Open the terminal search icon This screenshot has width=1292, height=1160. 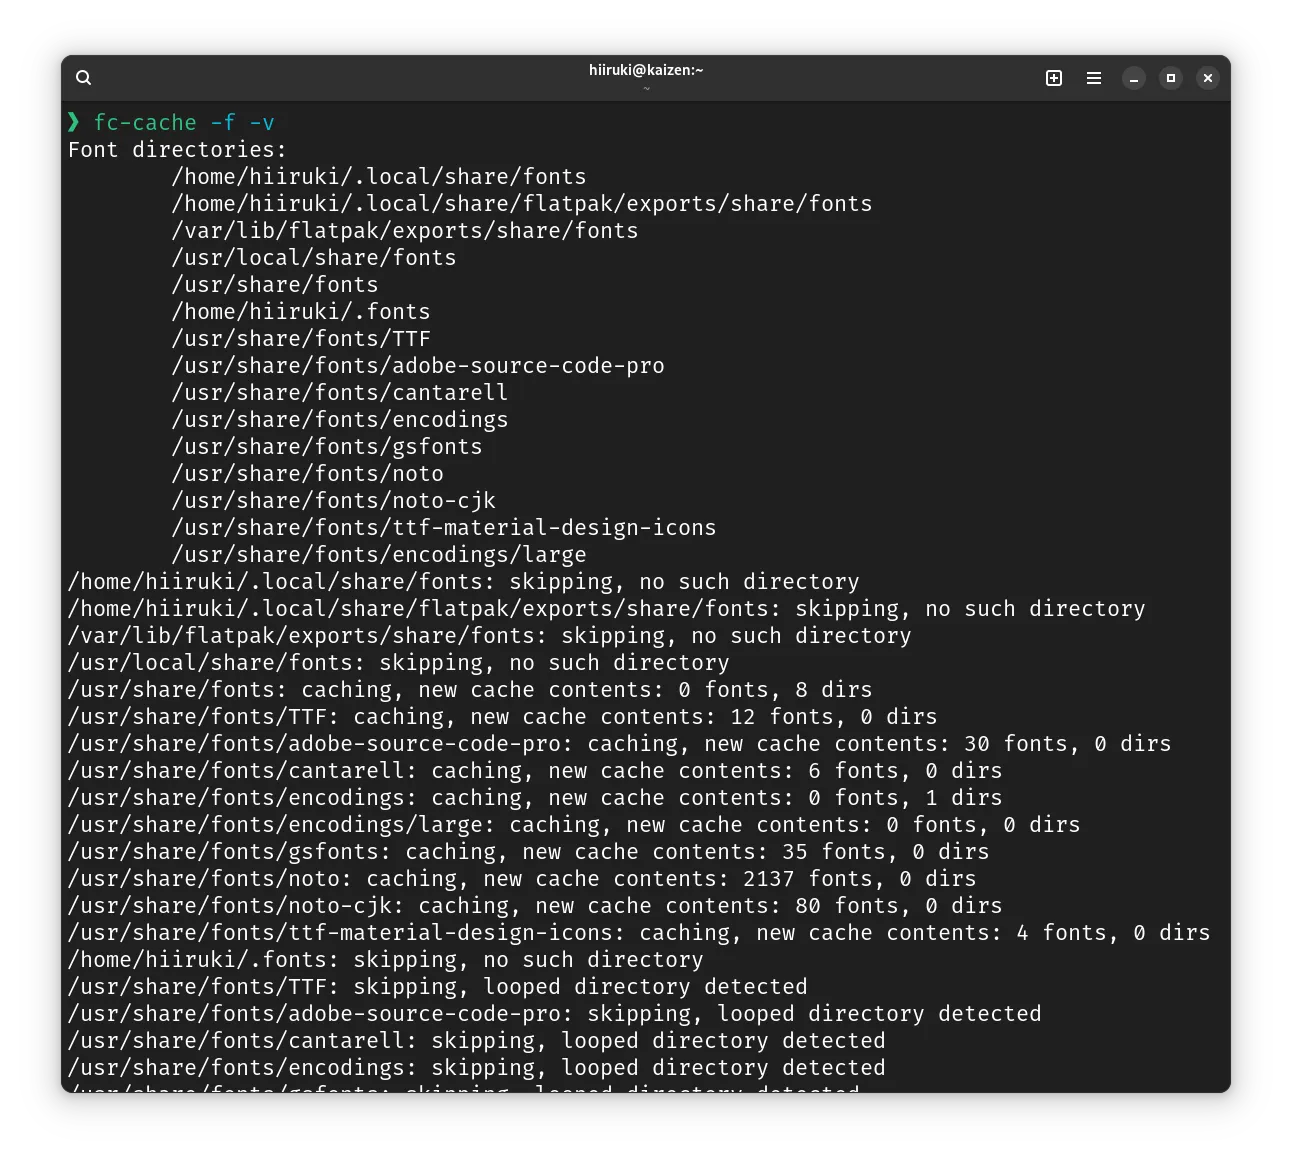tap(84, 78)
